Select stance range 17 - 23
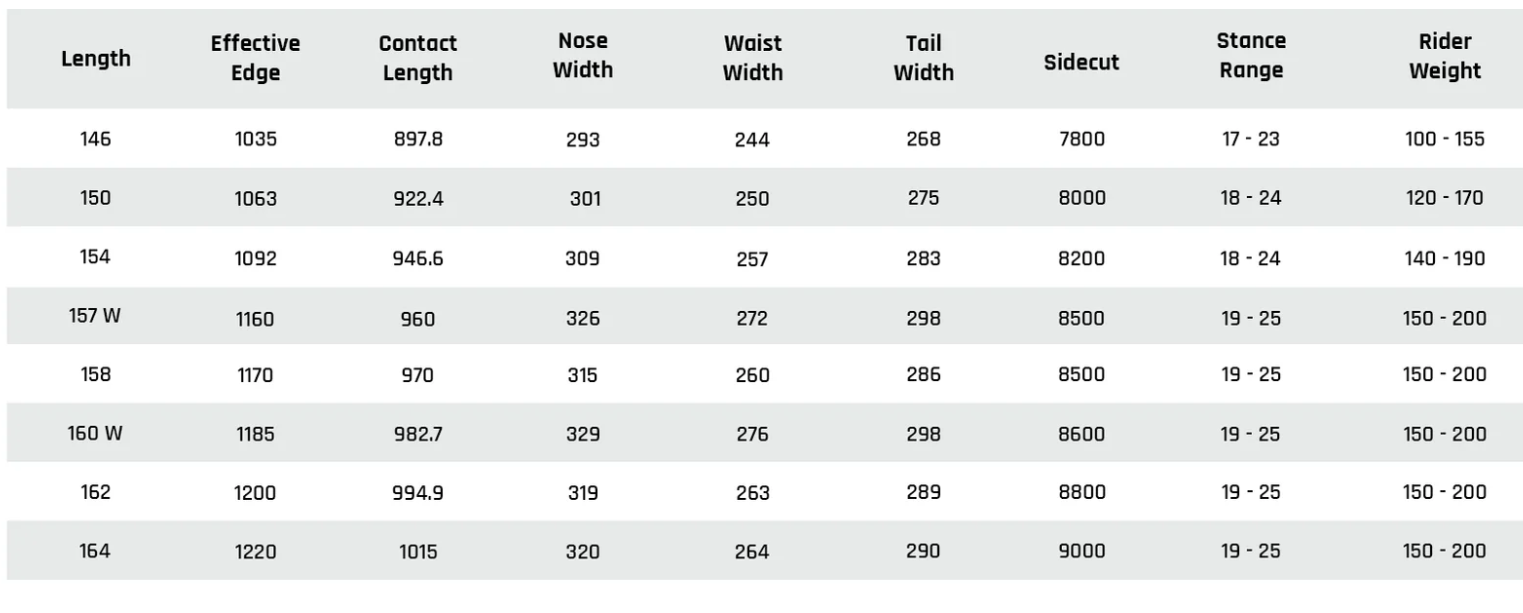This screenshot has height=613, width=1523. tap(1251, 139)
